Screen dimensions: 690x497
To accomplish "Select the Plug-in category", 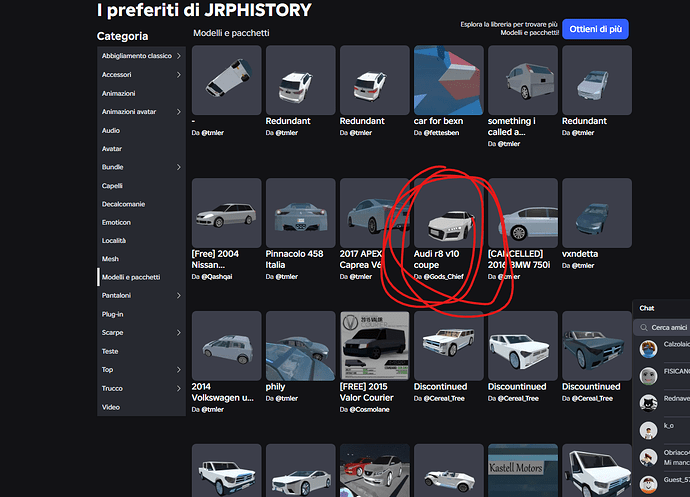I will click(x=141, y=314).
